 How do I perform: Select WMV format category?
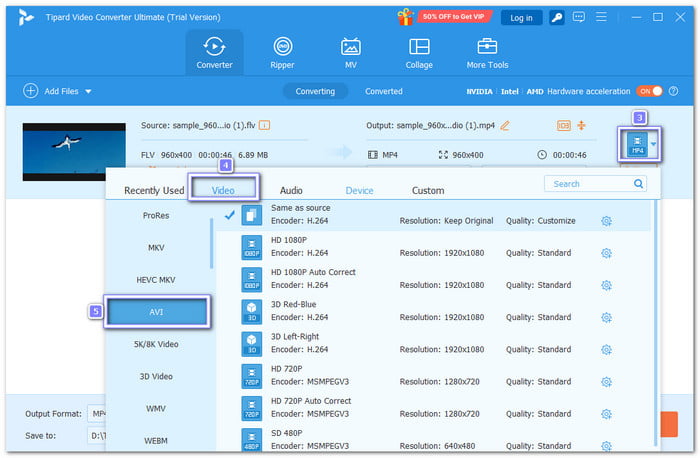(x=156, y=408)
